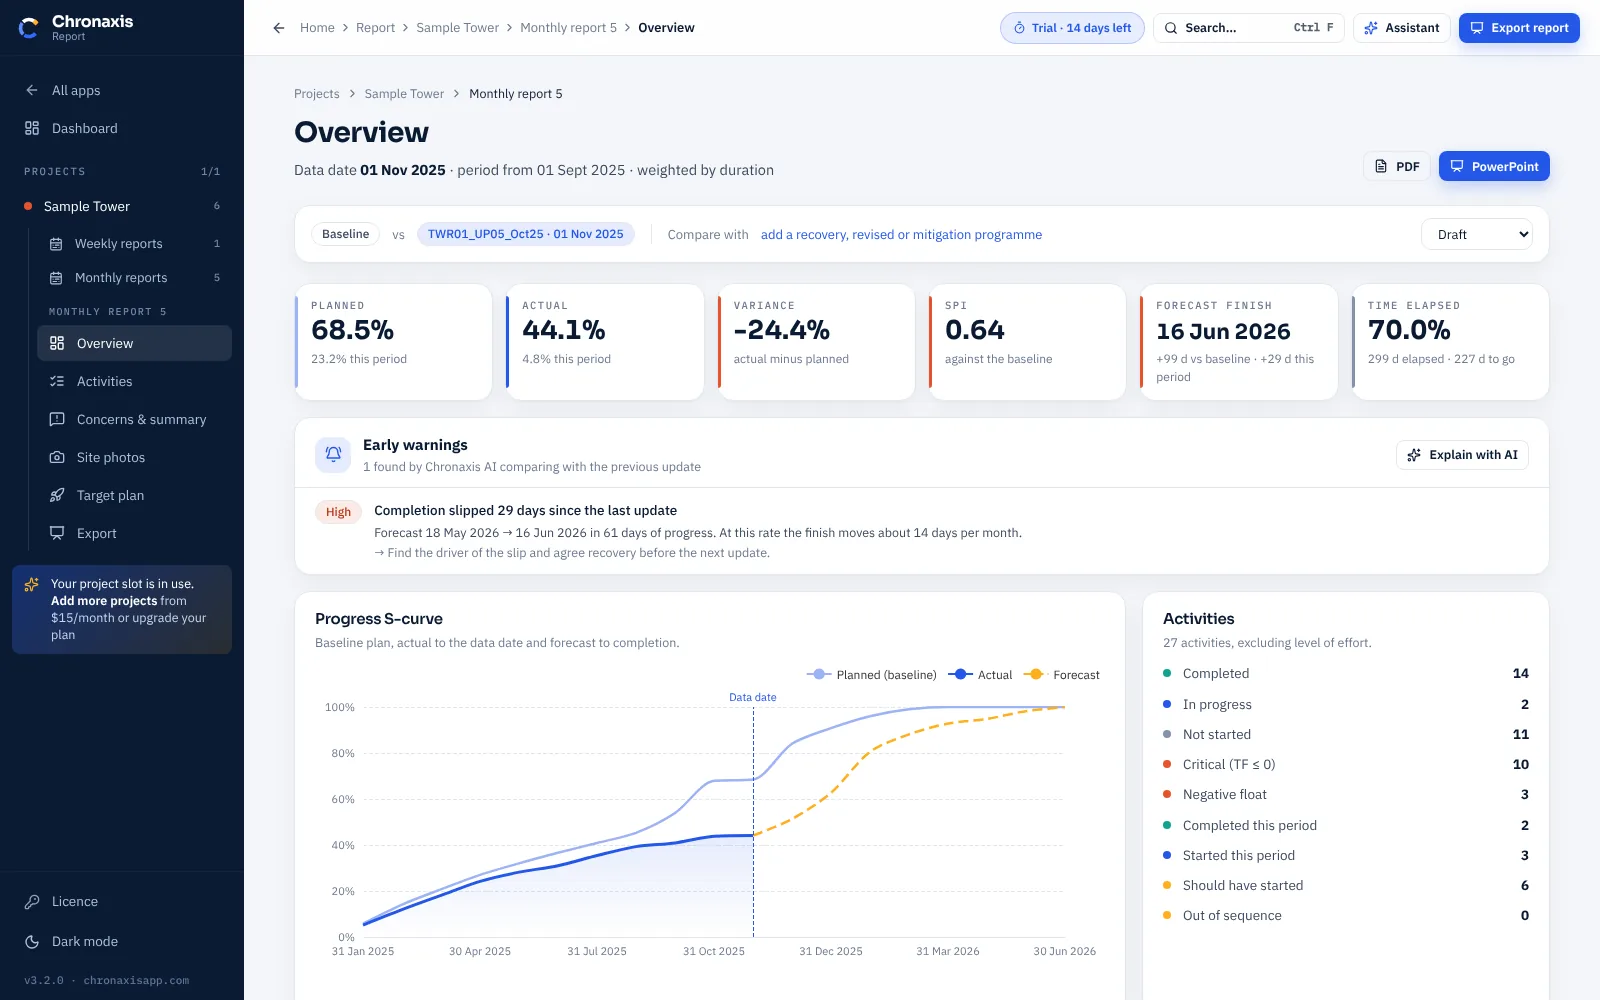This screenshot has height=1000, width=1600.
Task: Click the sparkle icon on upgrade banner
Action: pos(32,584)
